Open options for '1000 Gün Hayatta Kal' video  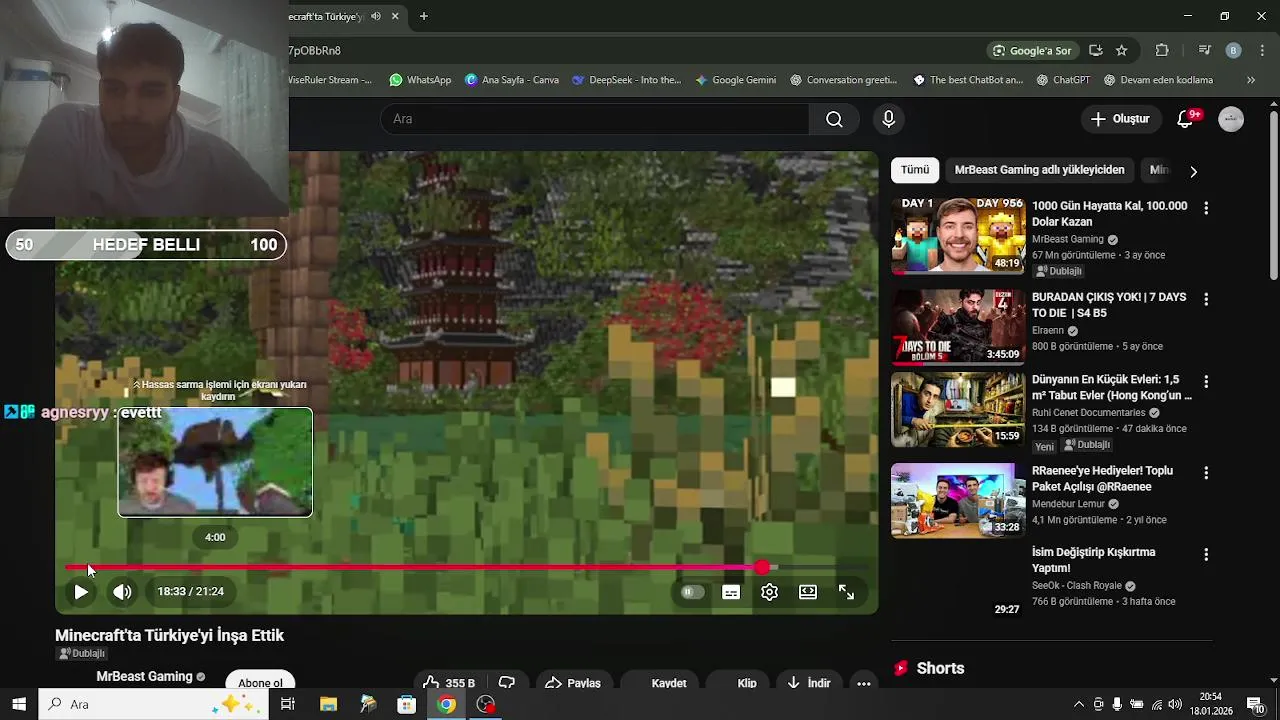click(1206, 208)
